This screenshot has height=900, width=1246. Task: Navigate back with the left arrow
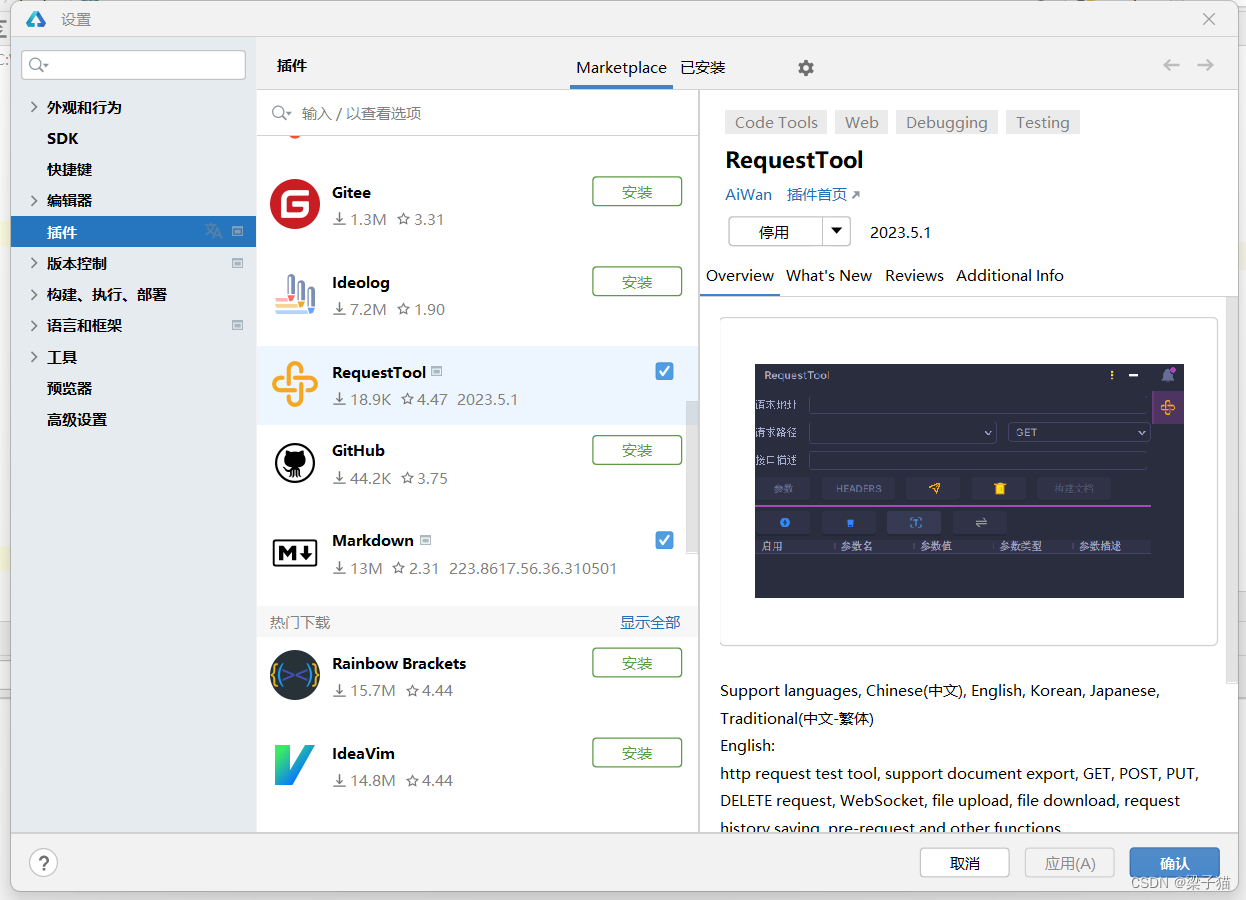point(1171,65)
